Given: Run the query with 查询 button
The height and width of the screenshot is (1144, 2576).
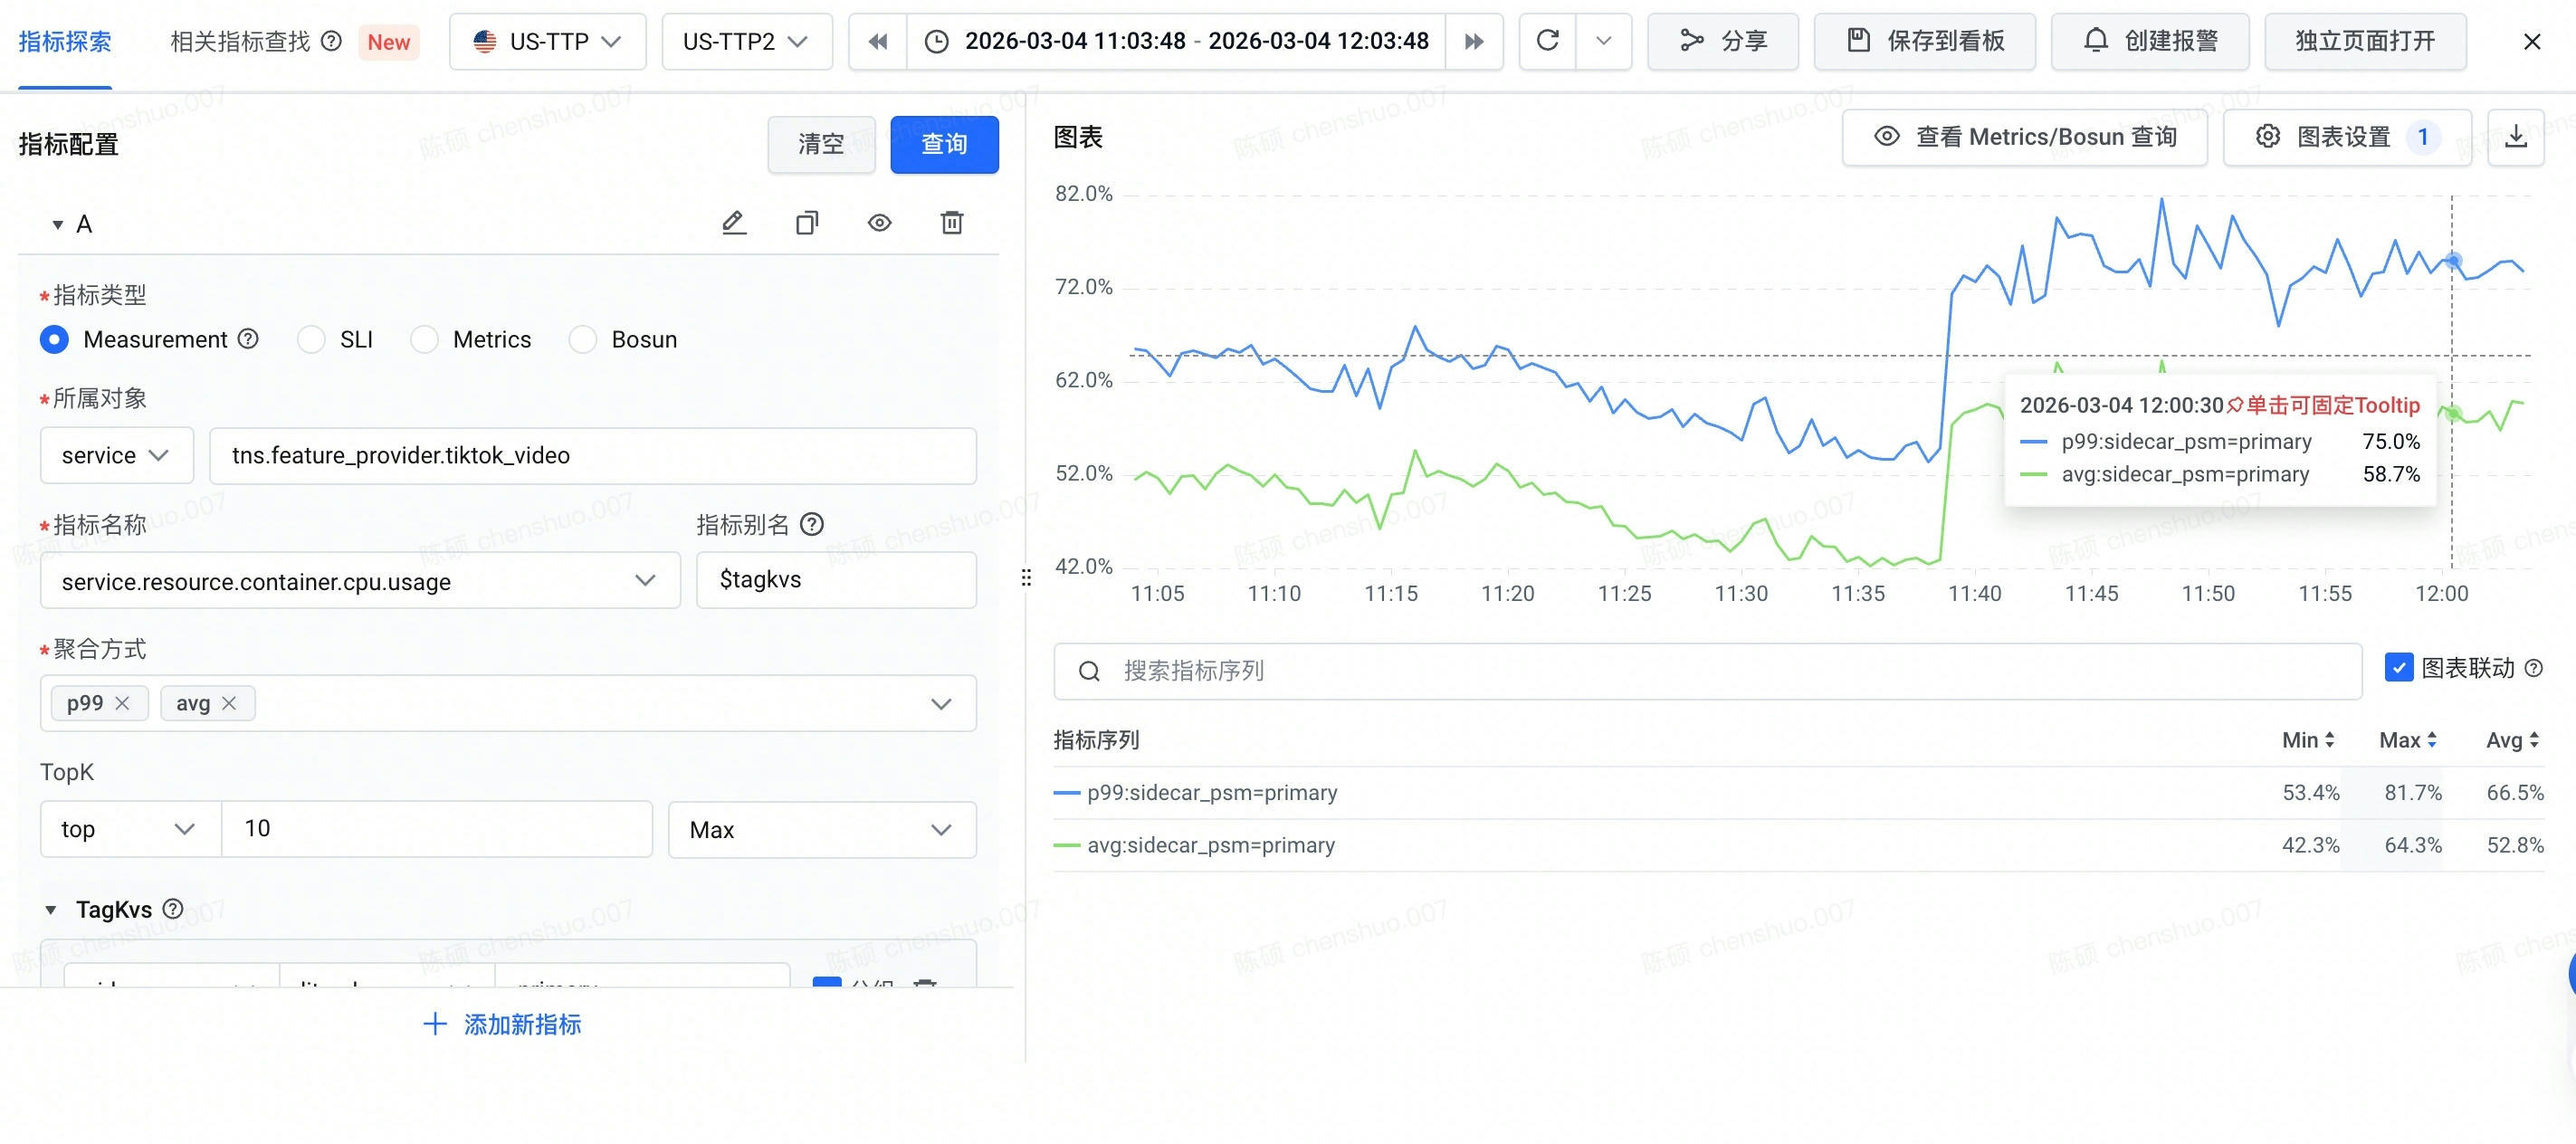Looking at the screenshot, I should (943, 144).
